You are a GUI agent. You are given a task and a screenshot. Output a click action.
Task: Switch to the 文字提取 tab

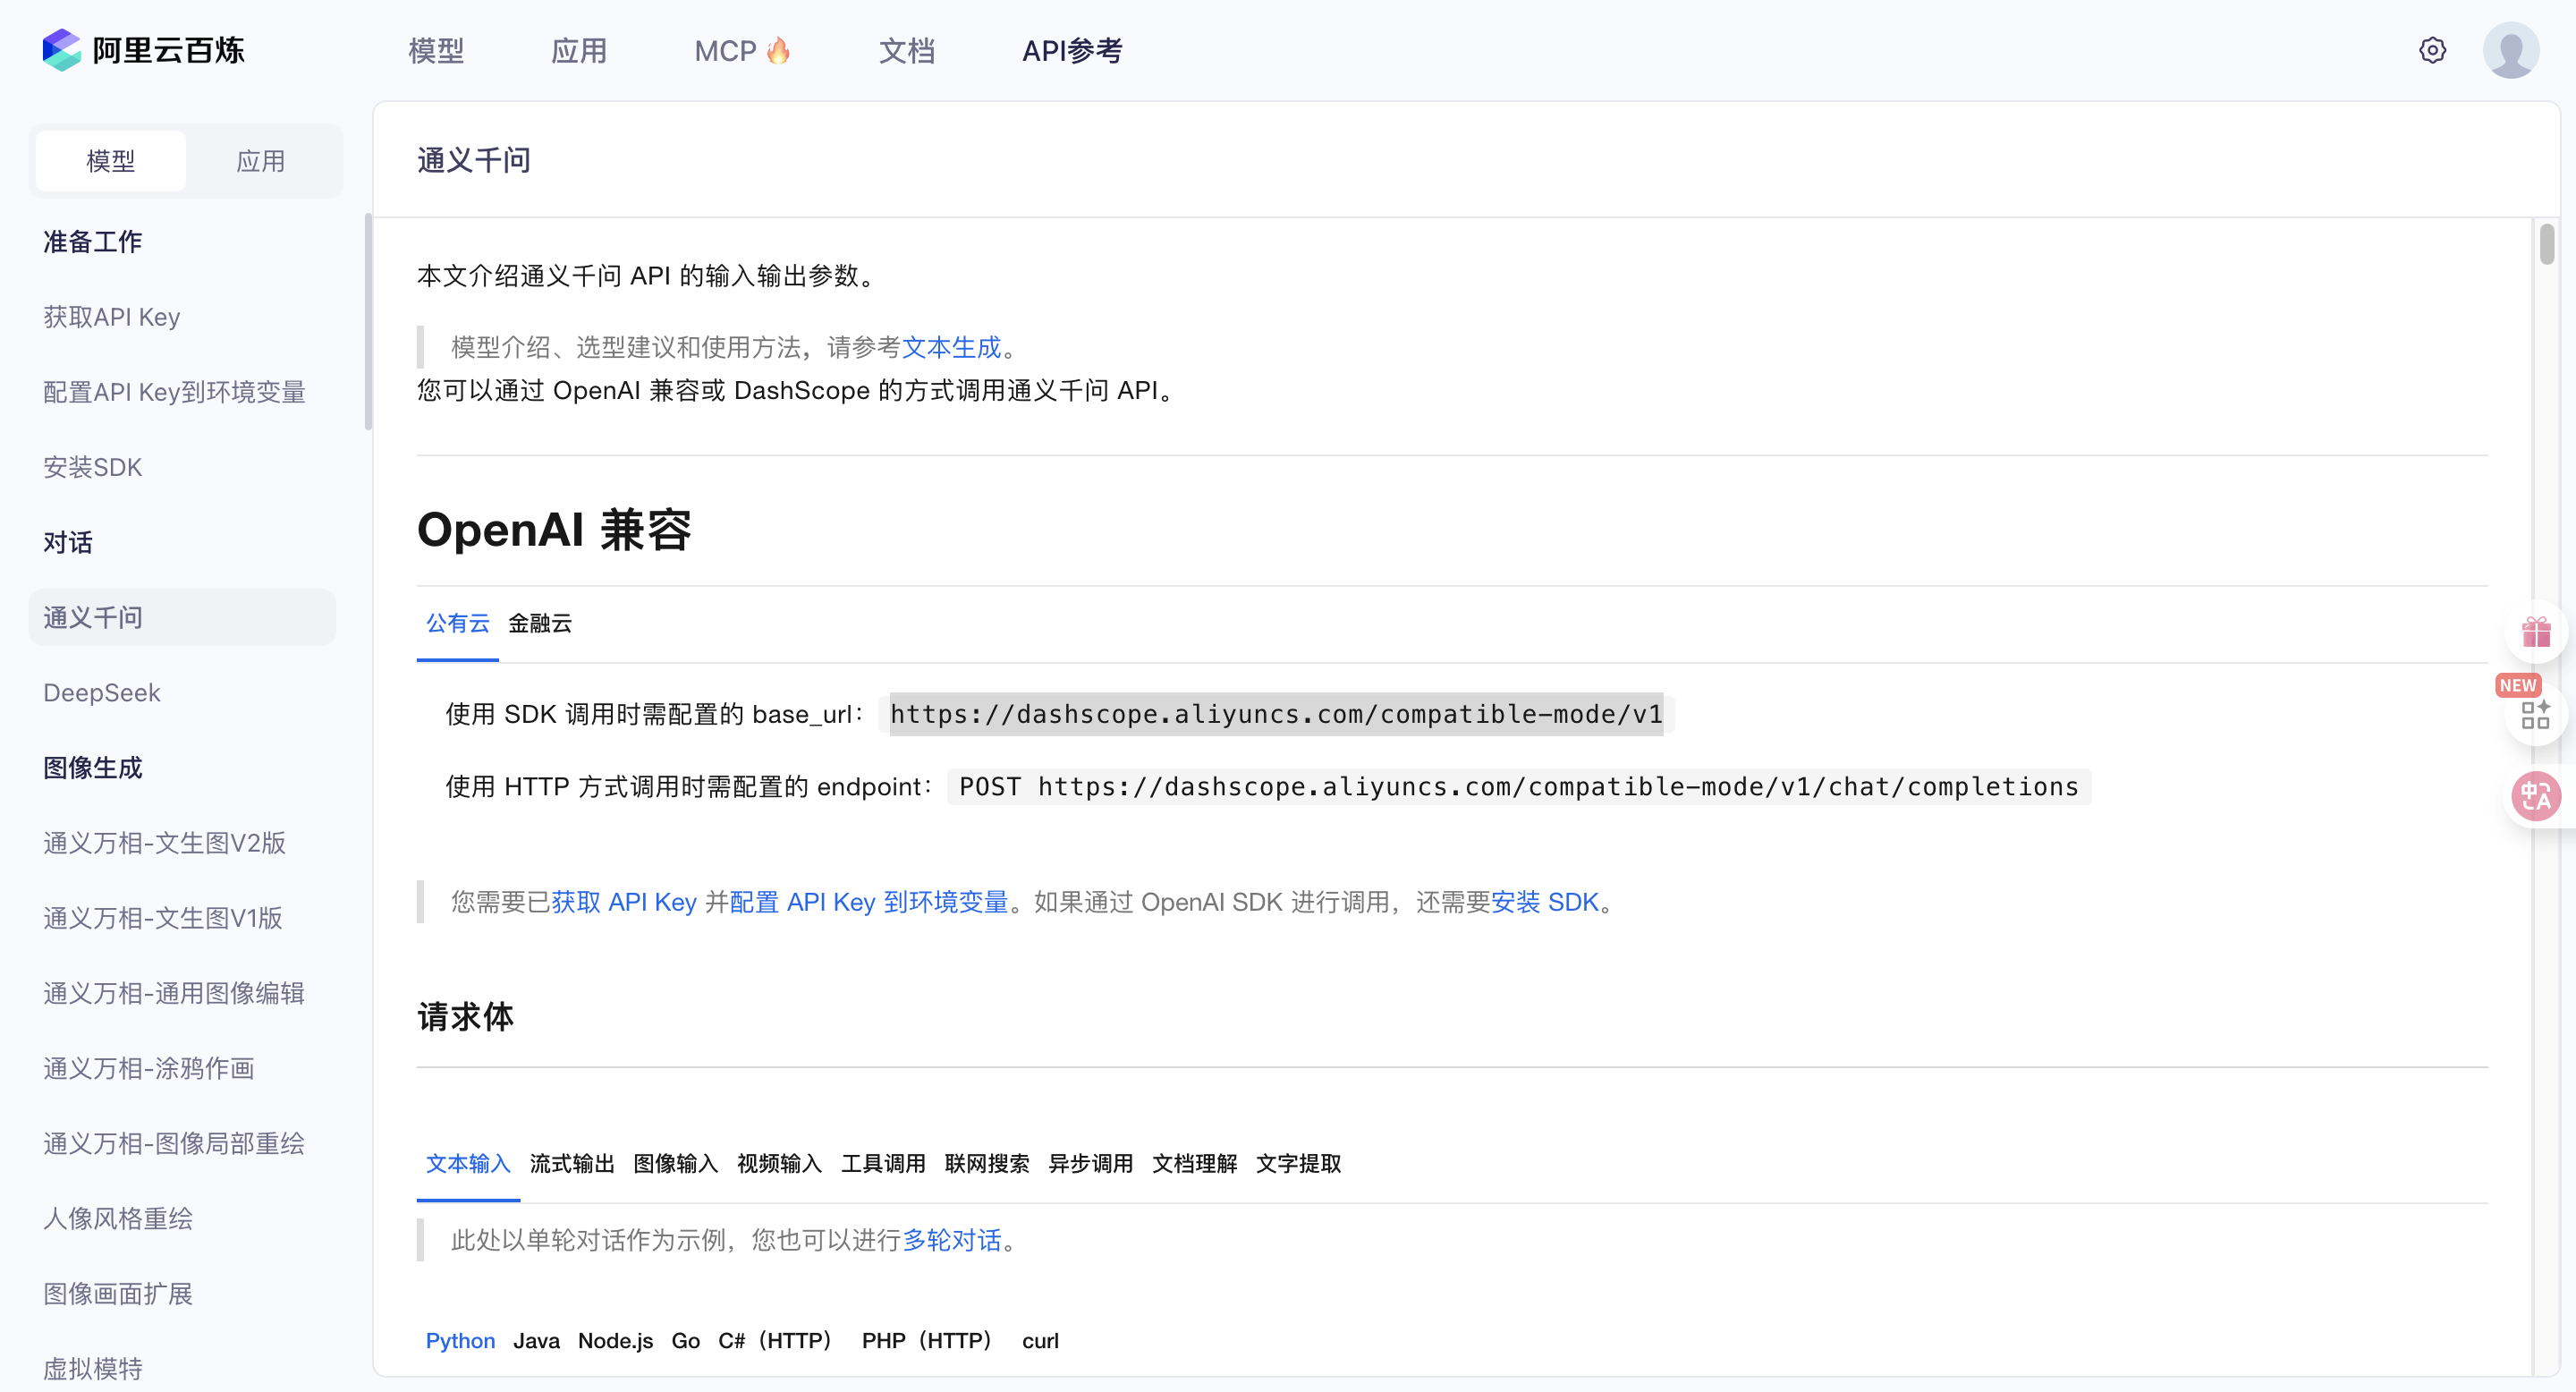[x=1298, y=1164]
